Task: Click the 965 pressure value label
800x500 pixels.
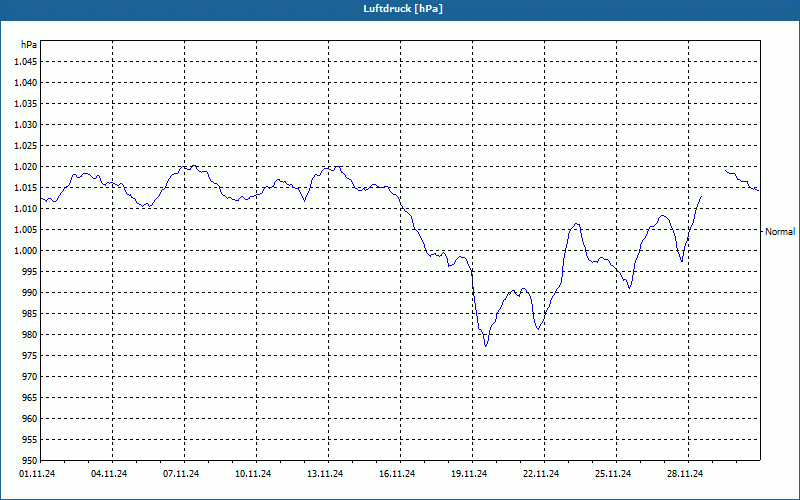Action: (x=30, y=397)
